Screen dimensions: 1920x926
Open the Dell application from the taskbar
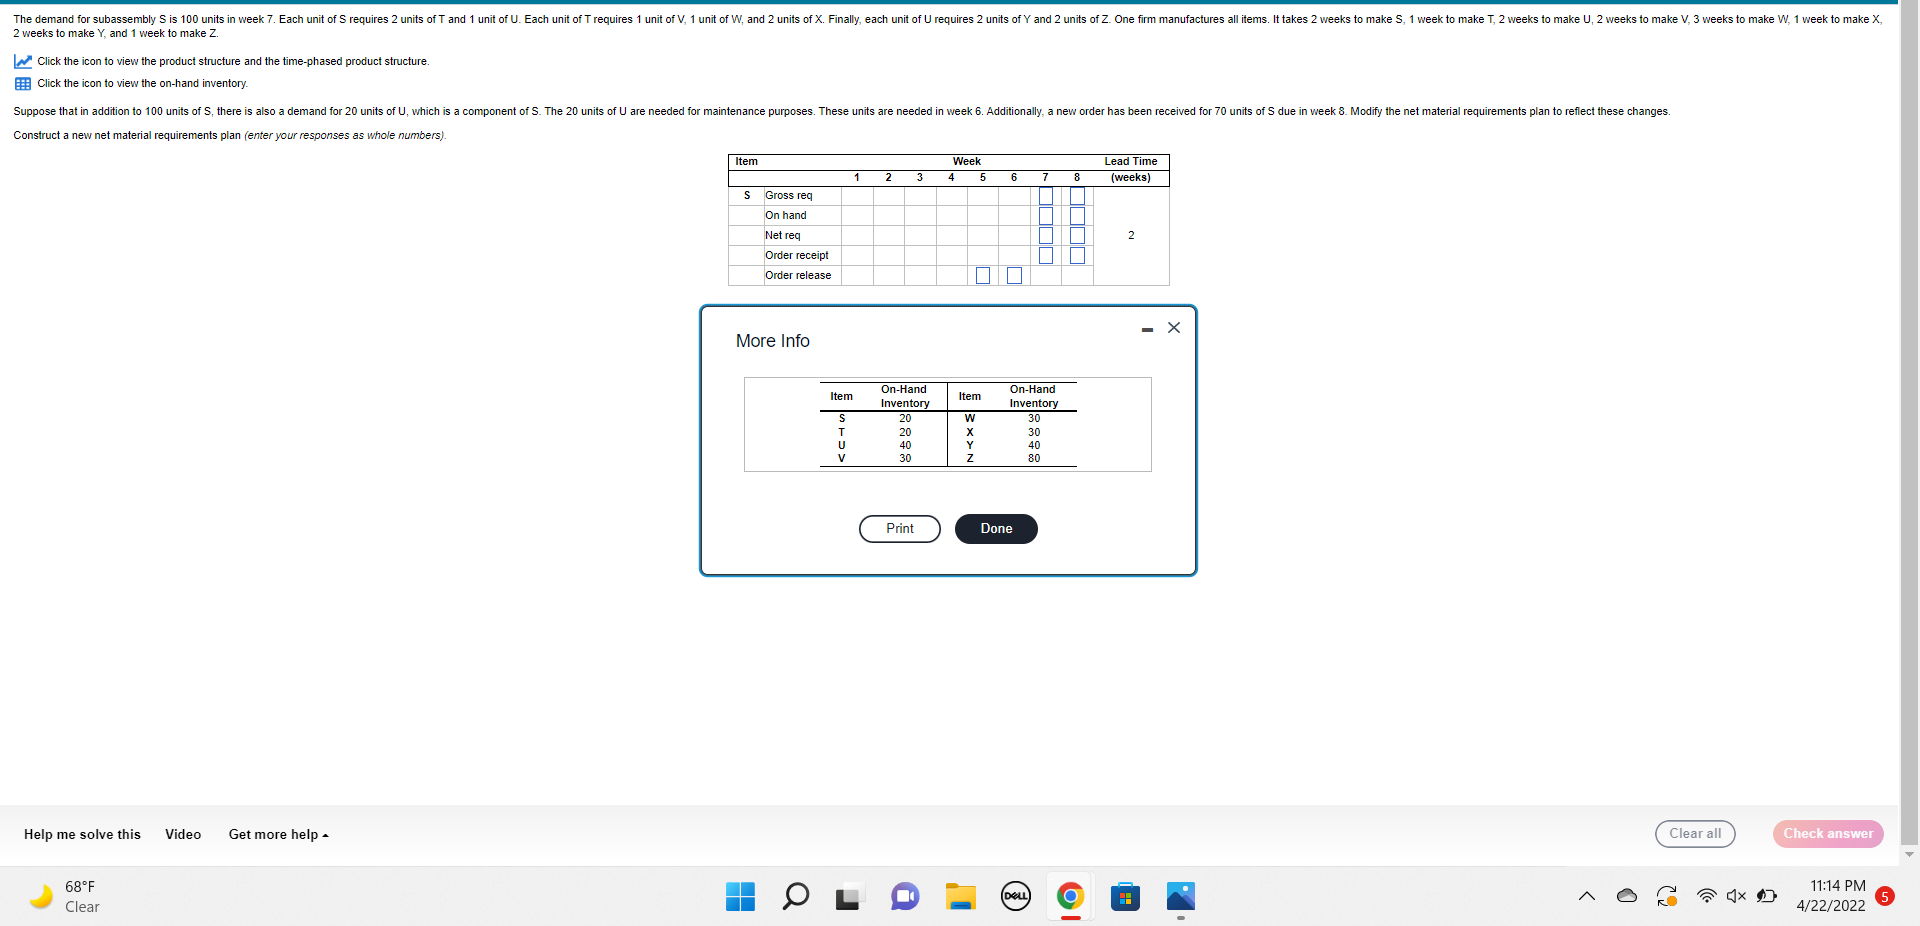pos(1014,896)
